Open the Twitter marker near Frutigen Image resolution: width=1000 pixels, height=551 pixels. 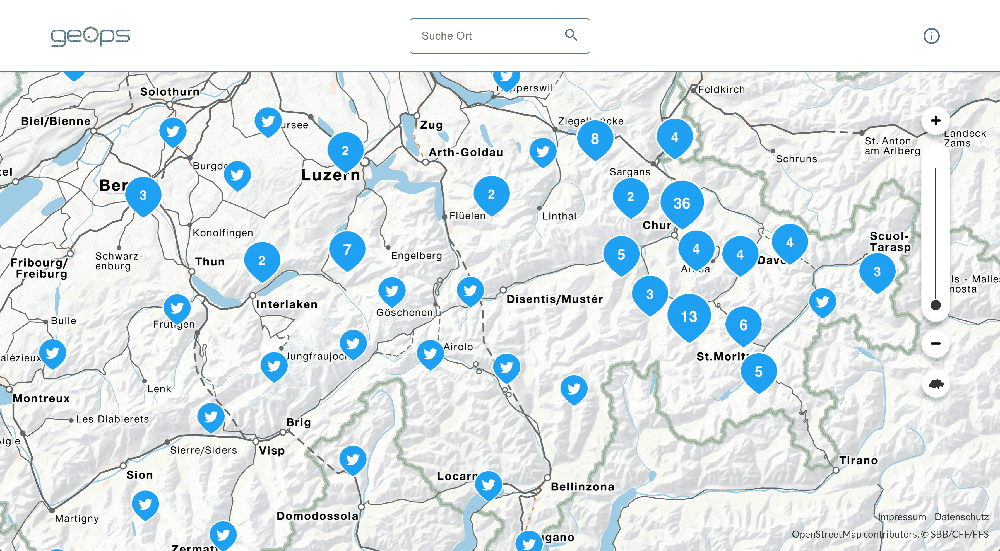[177, 307]
